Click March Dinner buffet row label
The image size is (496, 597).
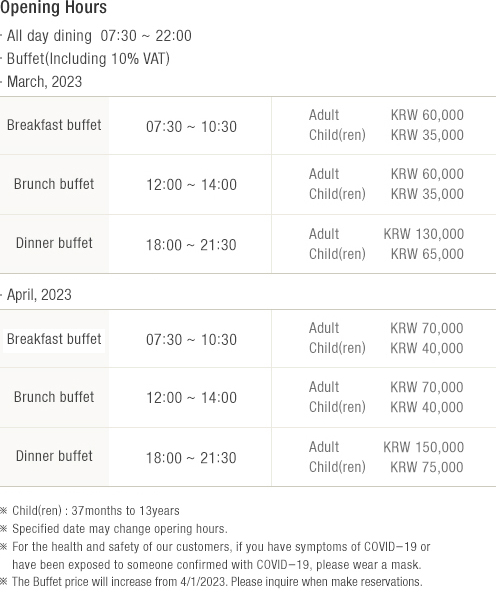click(54, 243)
